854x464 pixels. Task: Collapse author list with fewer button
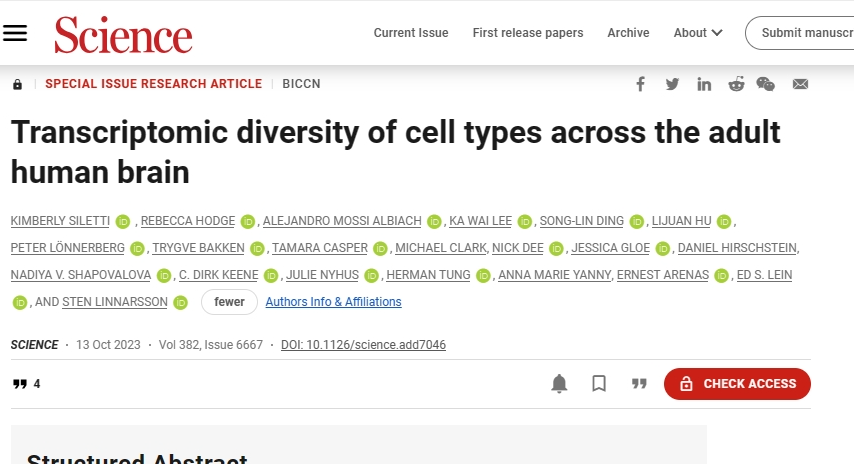(x=229, y=302)
